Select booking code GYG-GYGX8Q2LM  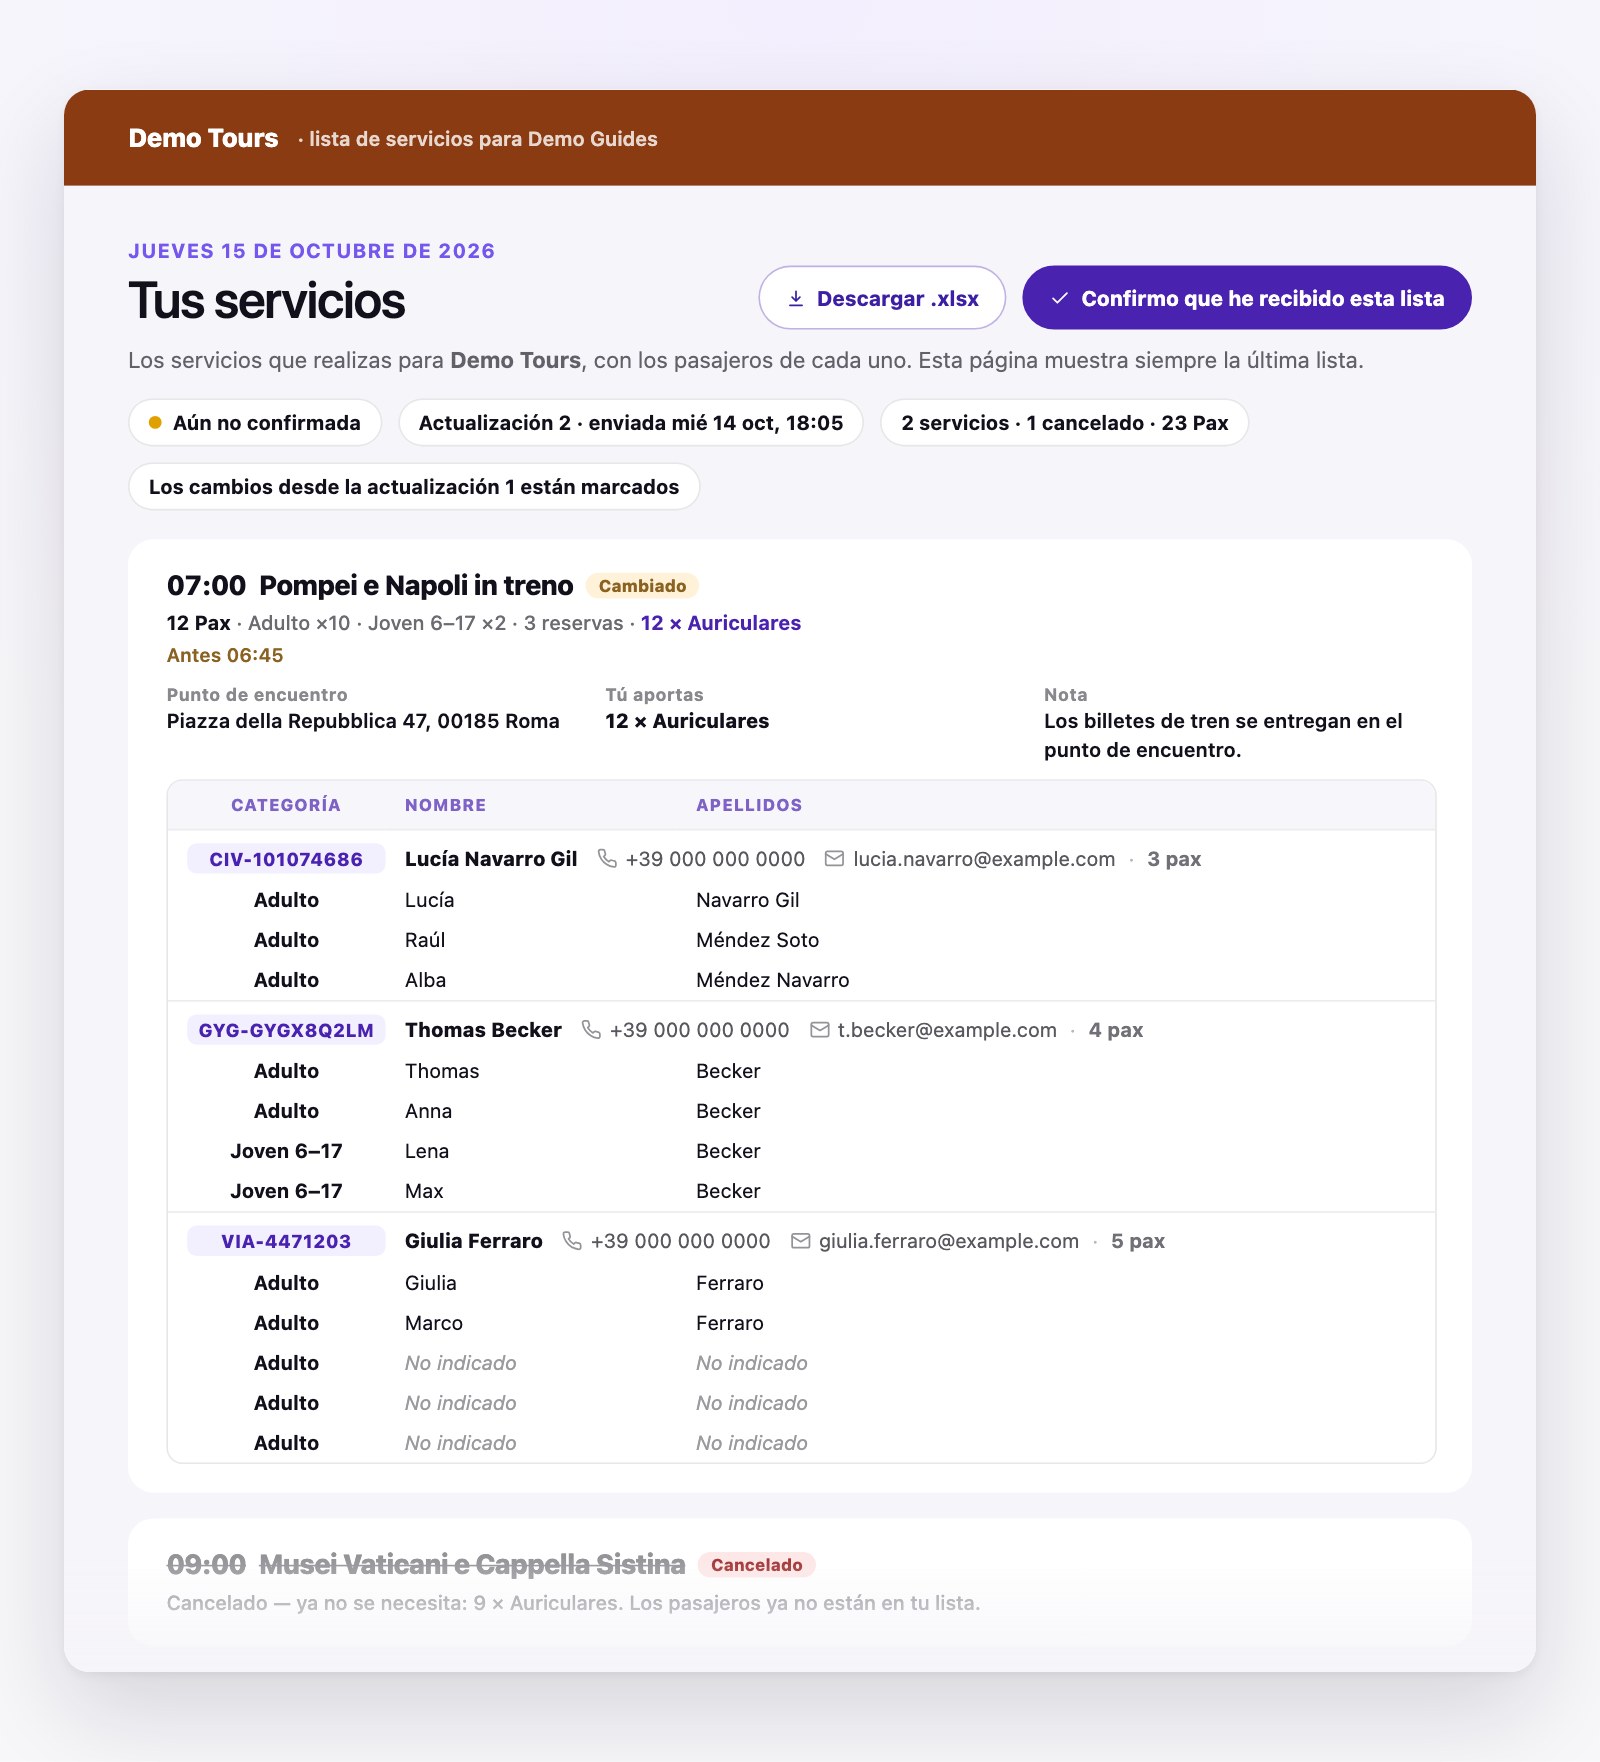[286, 1030]
